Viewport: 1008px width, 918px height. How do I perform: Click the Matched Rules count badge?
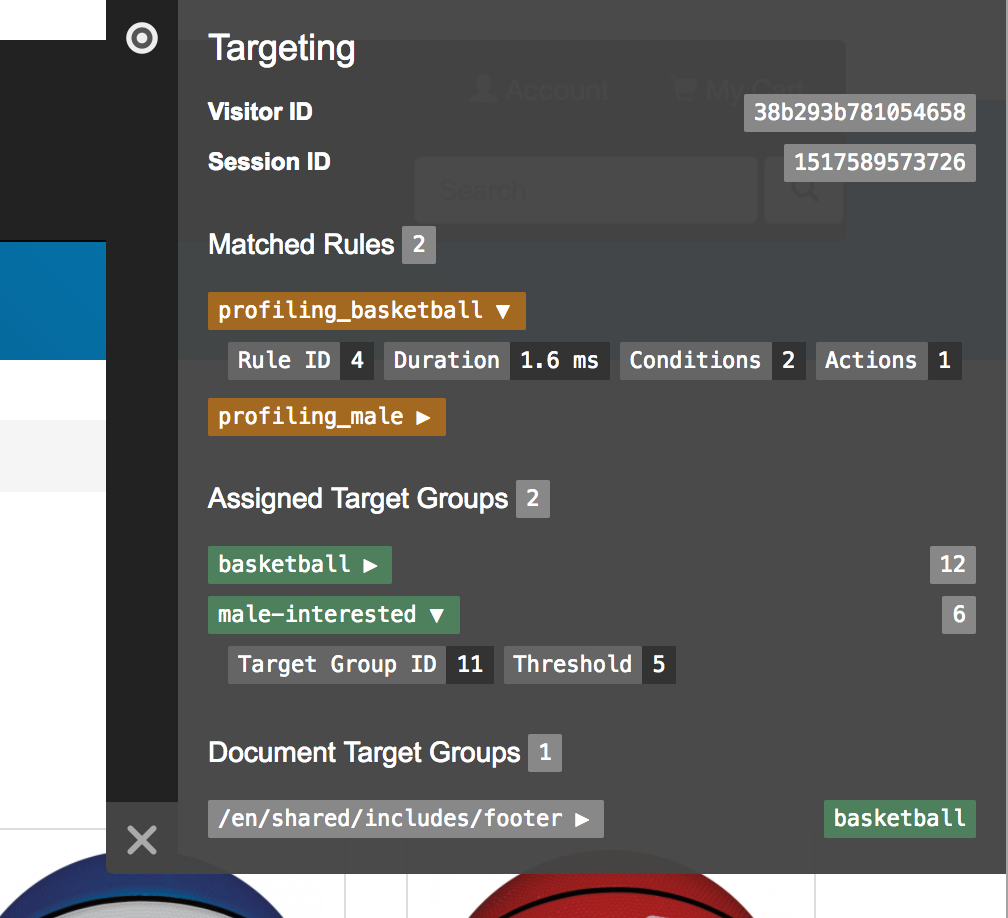pyautogui.click(x=421, y=245)
